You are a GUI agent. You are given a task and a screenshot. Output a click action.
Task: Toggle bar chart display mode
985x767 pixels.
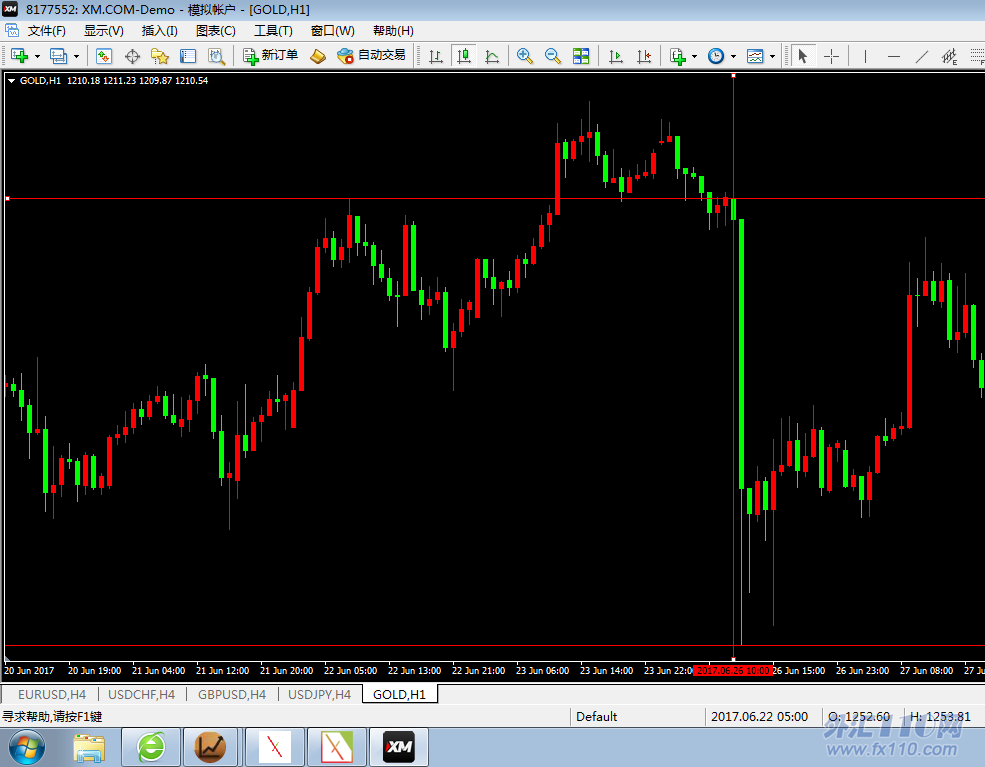coord(435,56)
